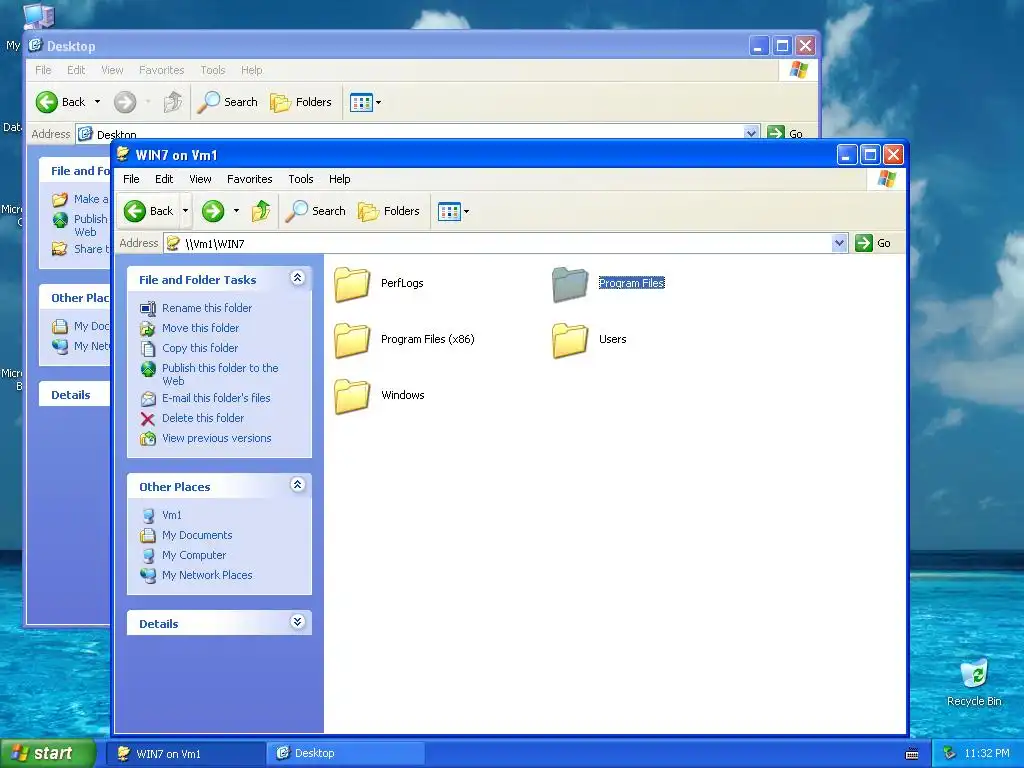
Task: Click the system tray clock 11:32 PM
Action: pyautogui.click(x=987, y=754)
